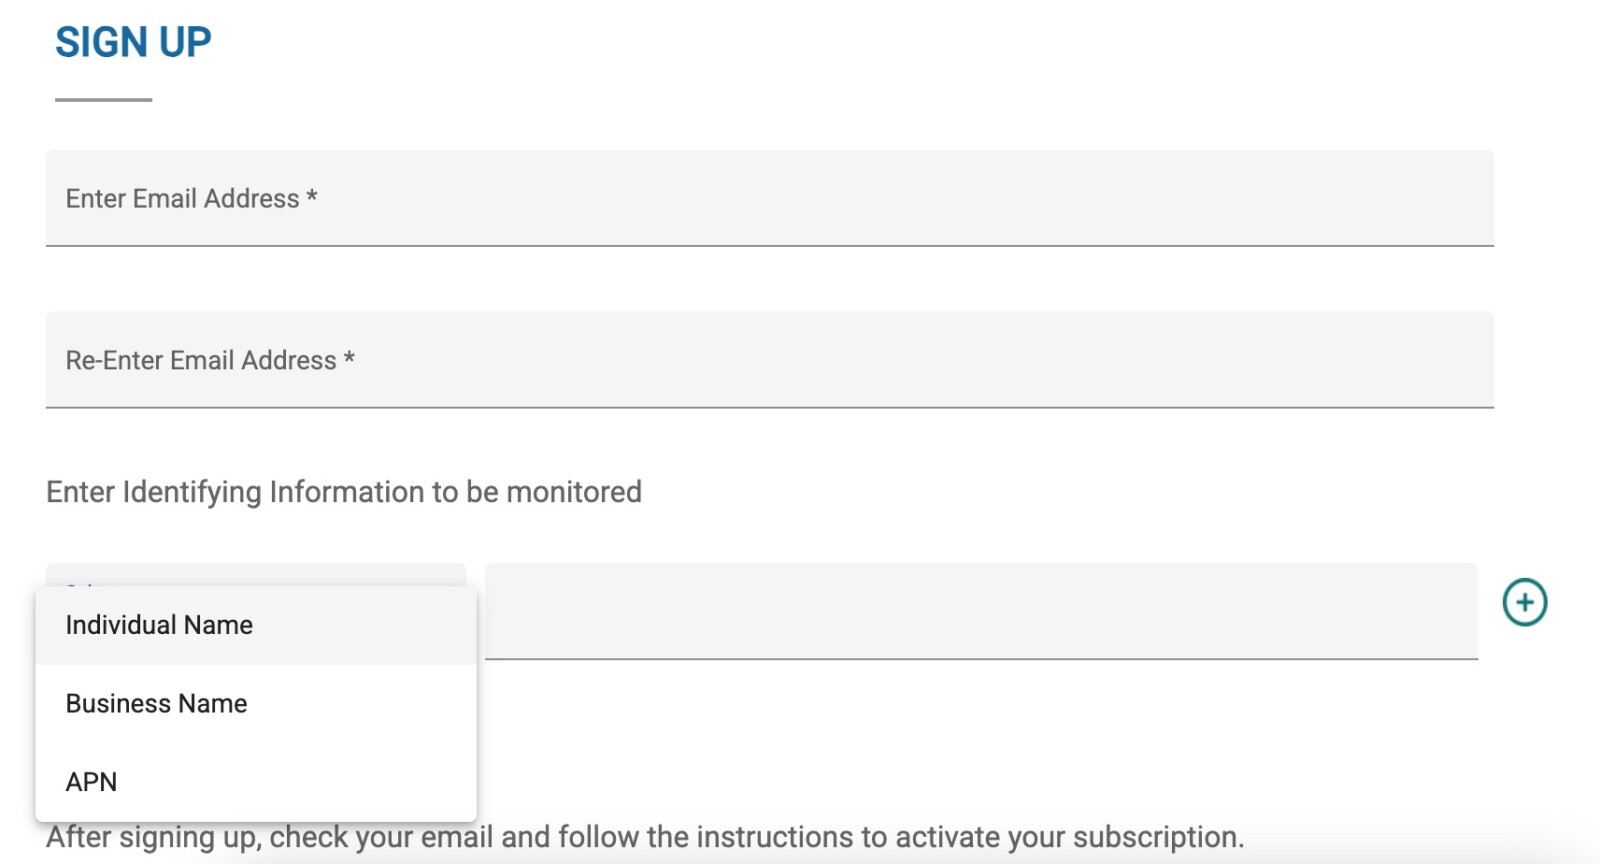Click the activation instructions text at bottom

pyautogui.click(x=645, y=837)
